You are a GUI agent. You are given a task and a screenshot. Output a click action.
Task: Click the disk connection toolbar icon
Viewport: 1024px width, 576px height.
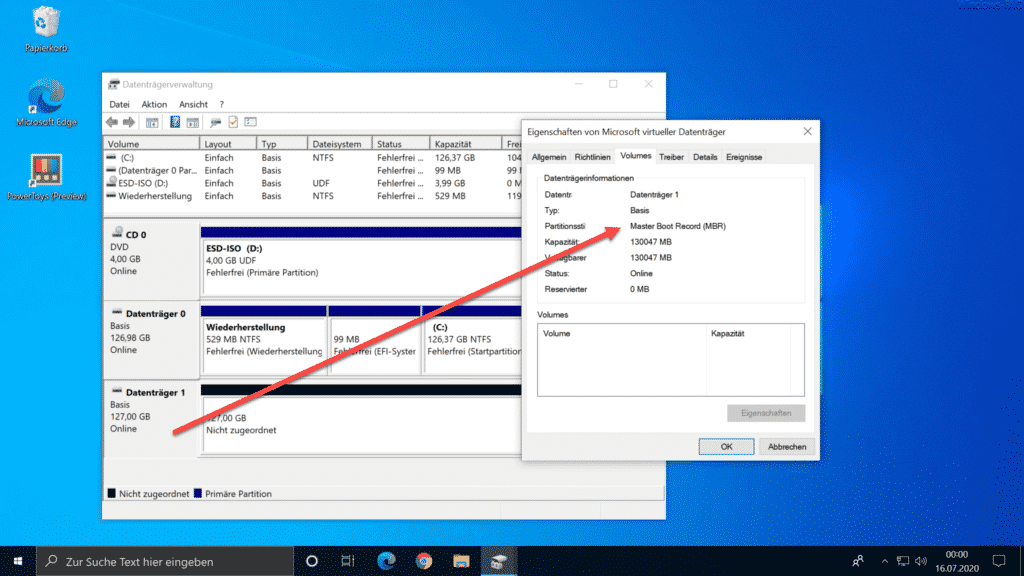coord(215,122)
